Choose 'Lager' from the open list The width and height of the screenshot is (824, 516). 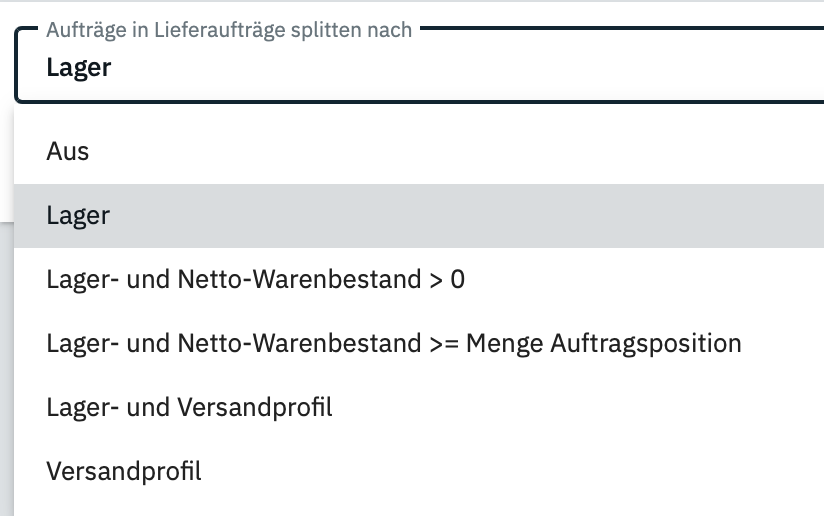pyautogui.click(x=419, y=215)
